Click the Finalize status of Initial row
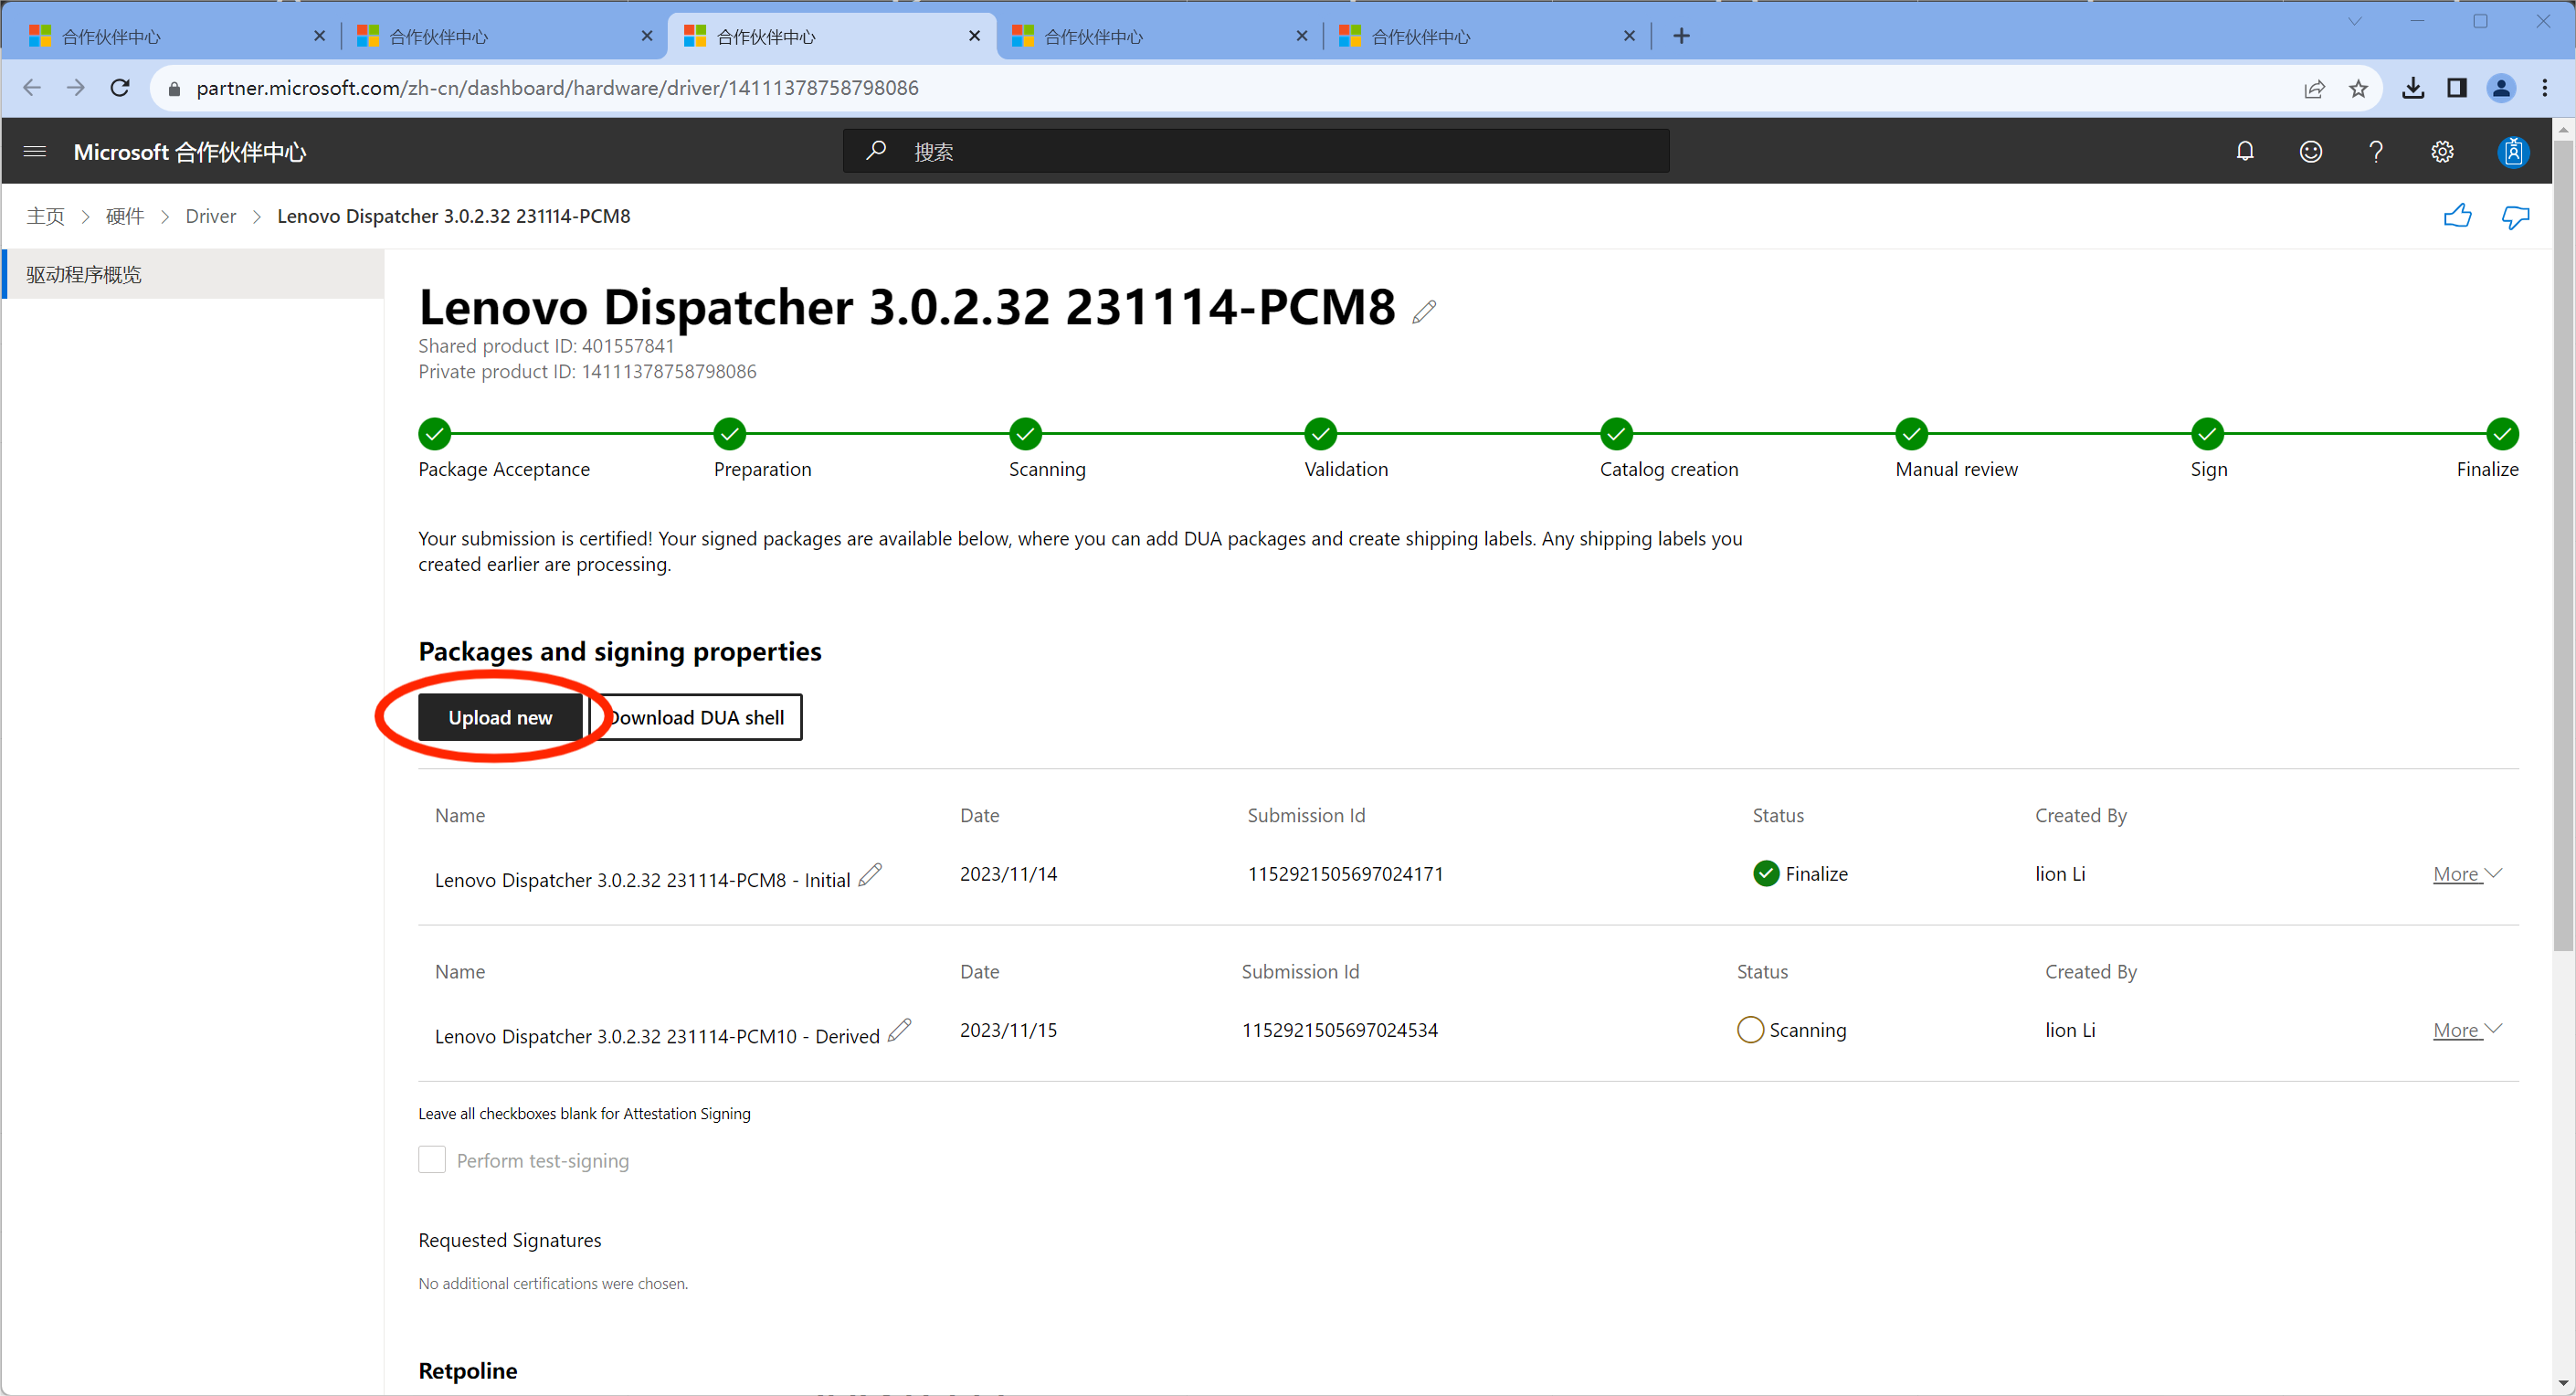The image size is (2576, 1396). [1800, 874]
